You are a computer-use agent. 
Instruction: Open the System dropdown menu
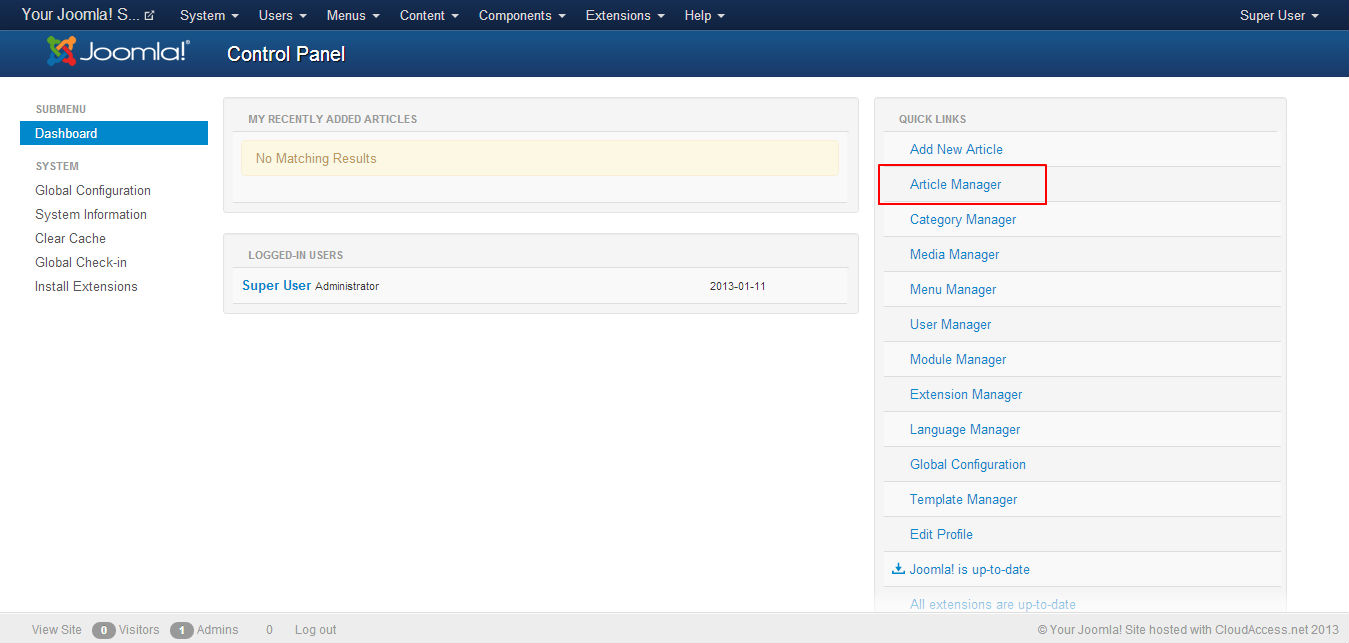click(x=209, y=16)
